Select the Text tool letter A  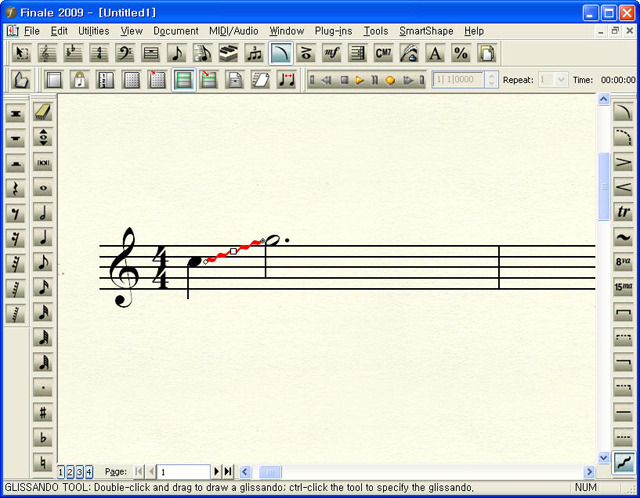click(x=435, y=54)
